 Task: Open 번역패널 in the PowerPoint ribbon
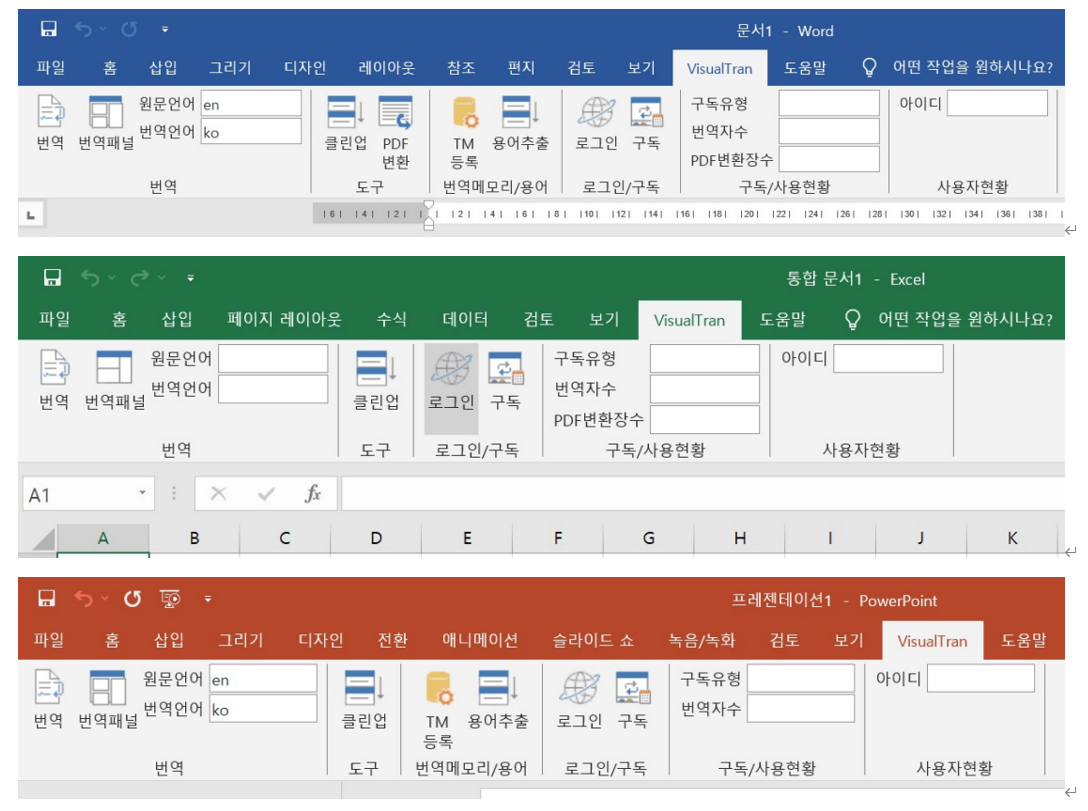108,699
